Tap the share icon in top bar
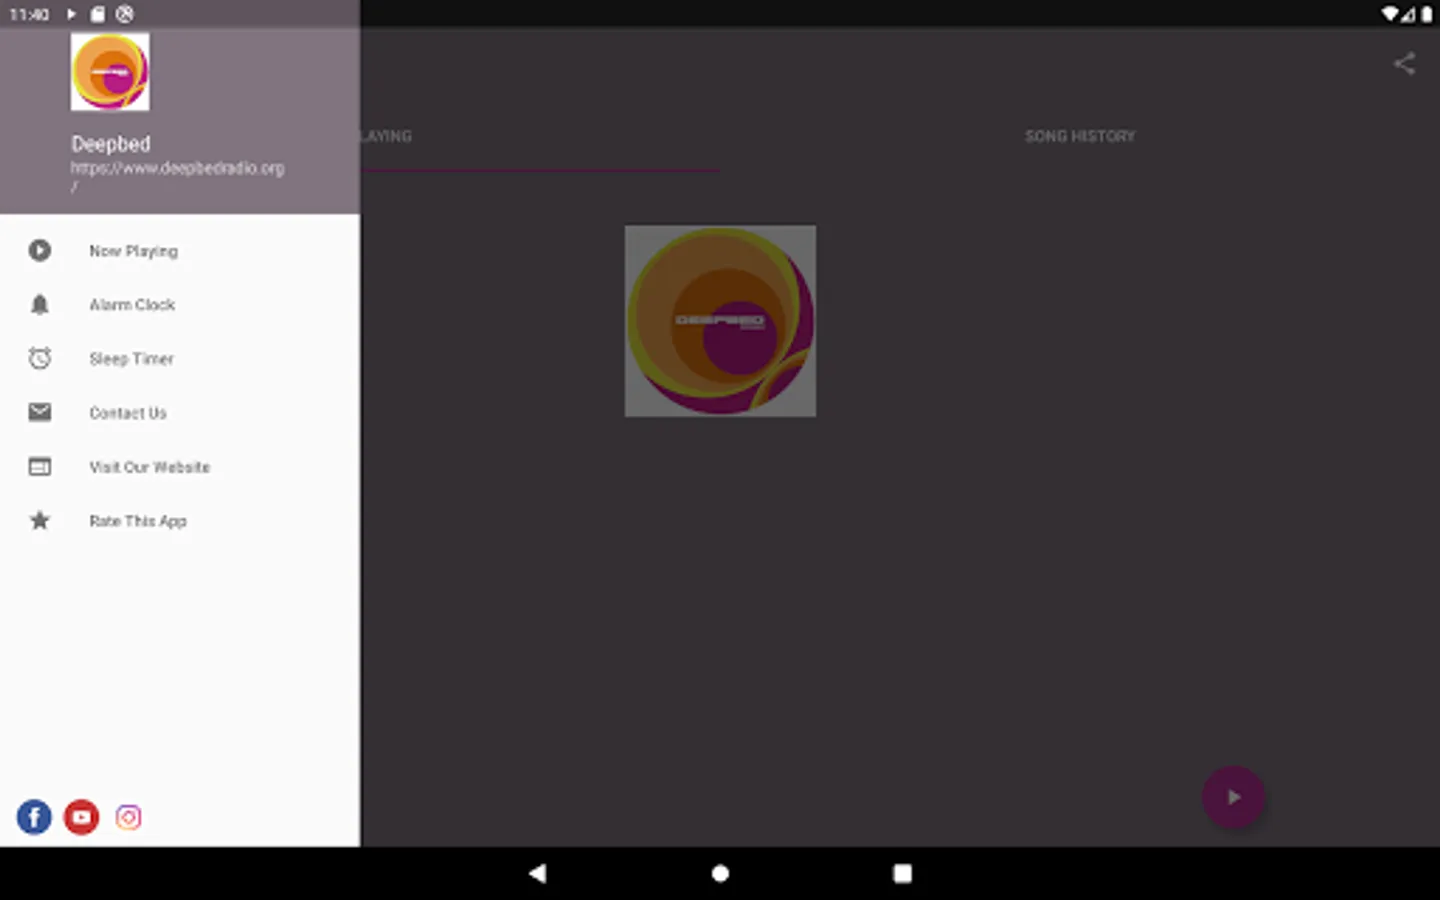The image size is (1440, 900). tap(1404, 64)
